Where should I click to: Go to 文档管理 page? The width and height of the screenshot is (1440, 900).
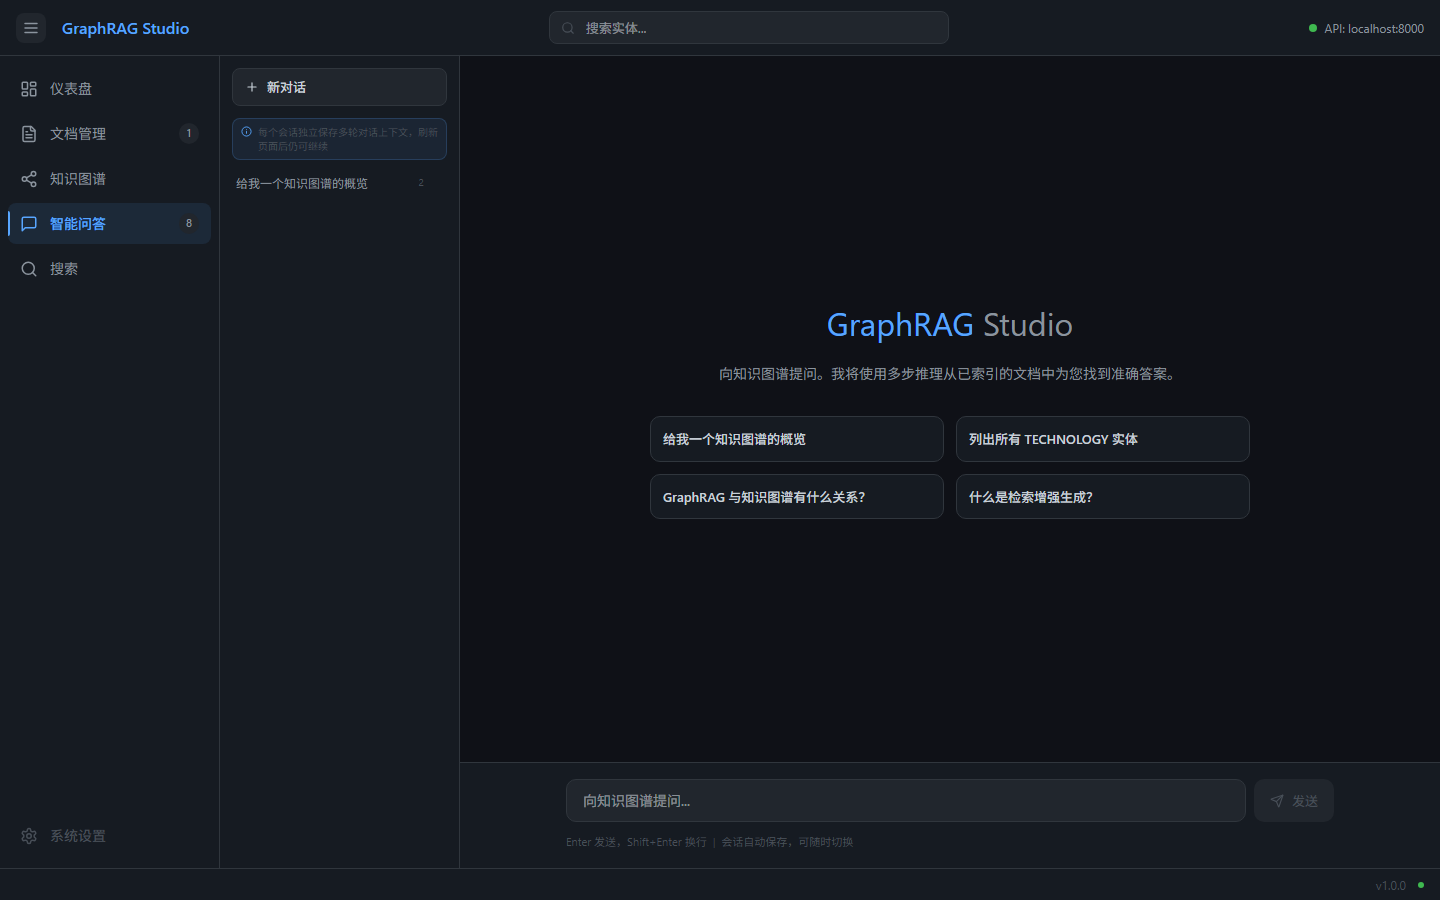pos(109,133)
